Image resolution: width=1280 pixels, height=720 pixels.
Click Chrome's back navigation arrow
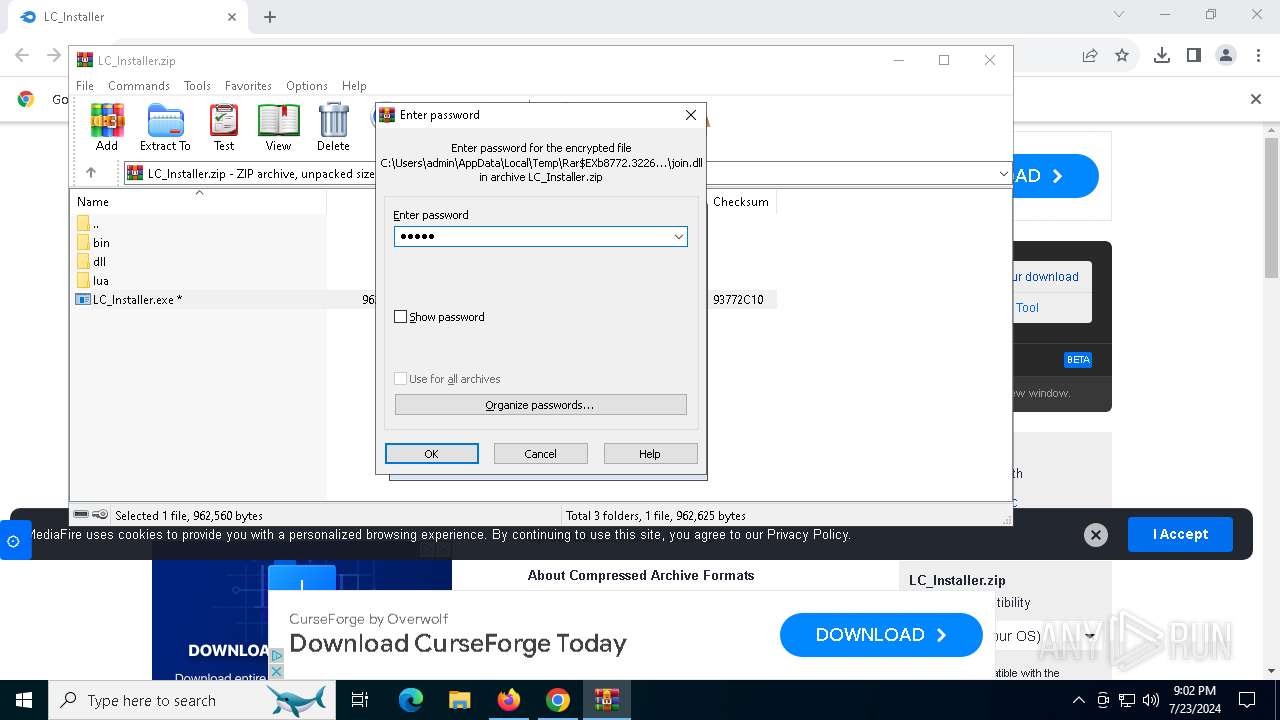(22, 56)
